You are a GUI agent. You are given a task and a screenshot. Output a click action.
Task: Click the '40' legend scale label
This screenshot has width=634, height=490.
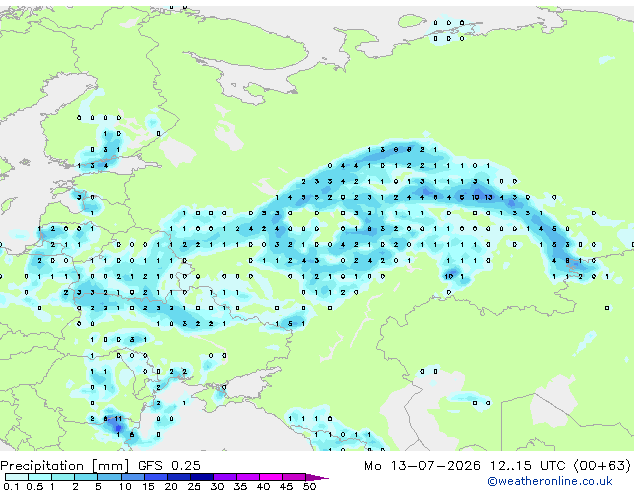coord(263,486)
